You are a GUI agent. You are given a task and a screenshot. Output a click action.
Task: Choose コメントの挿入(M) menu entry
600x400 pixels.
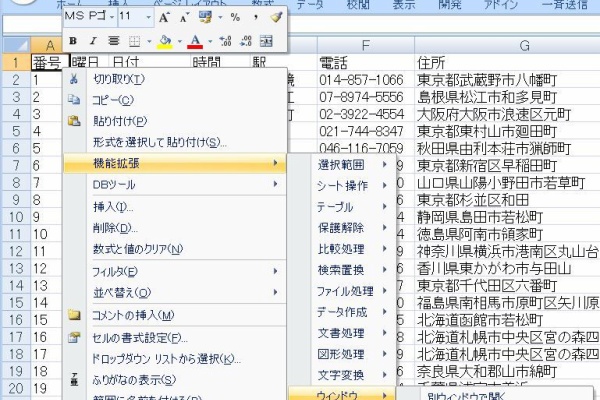pyautogui.click(x=175, y=315)
